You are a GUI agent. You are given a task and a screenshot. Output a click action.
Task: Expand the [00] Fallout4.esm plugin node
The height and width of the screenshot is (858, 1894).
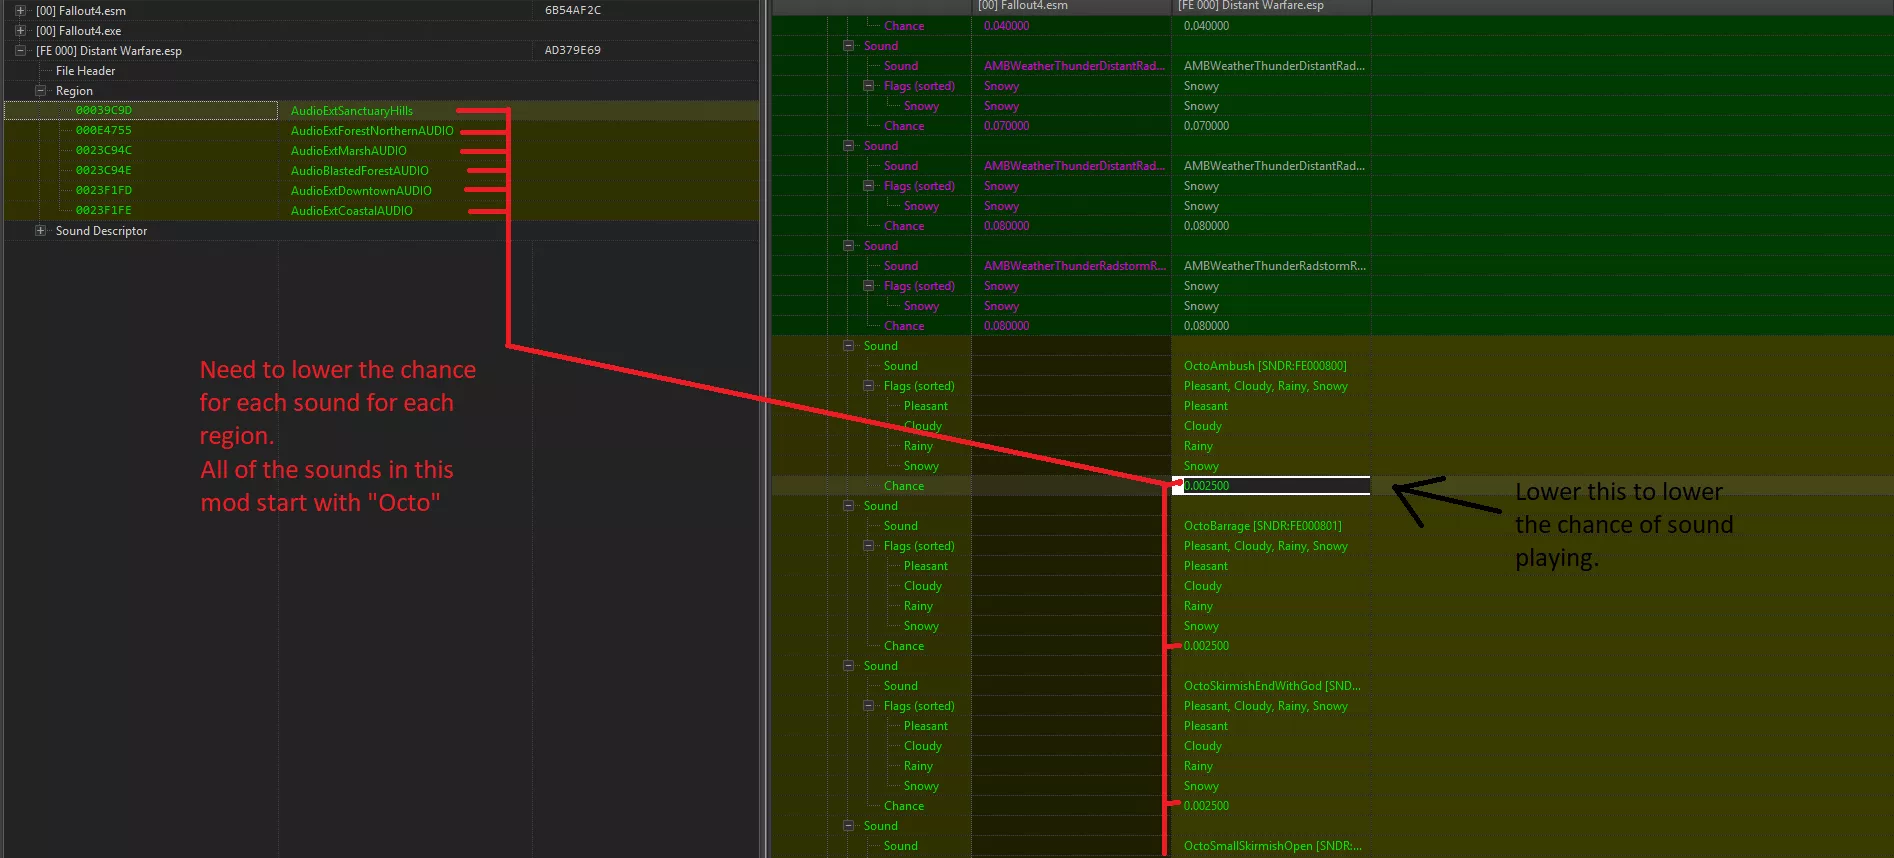click(20, 10)
